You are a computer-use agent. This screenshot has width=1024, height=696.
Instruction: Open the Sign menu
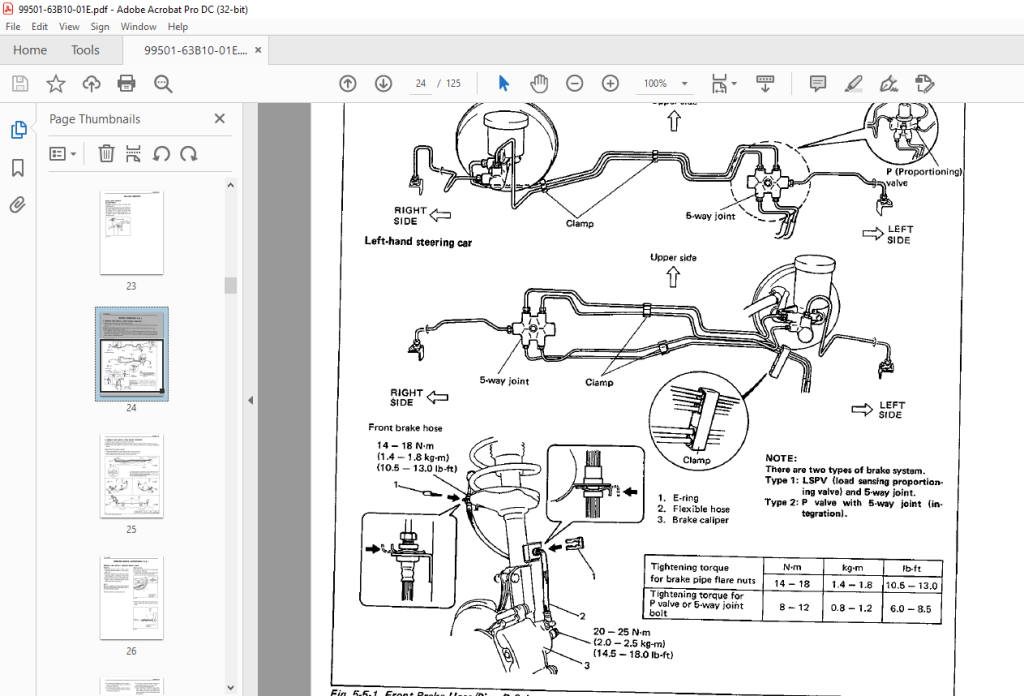click(100, 27)
